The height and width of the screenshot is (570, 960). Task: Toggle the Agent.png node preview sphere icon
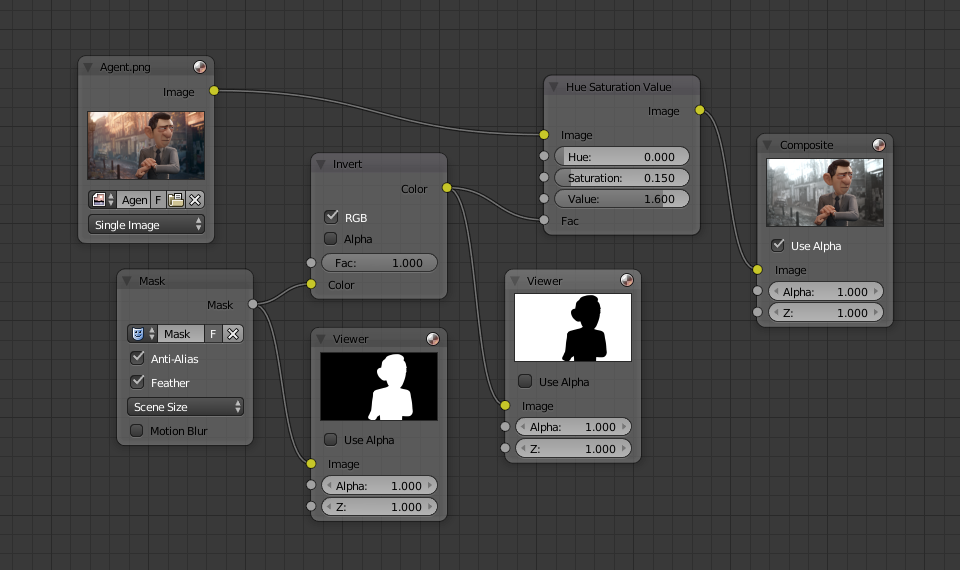200,67
